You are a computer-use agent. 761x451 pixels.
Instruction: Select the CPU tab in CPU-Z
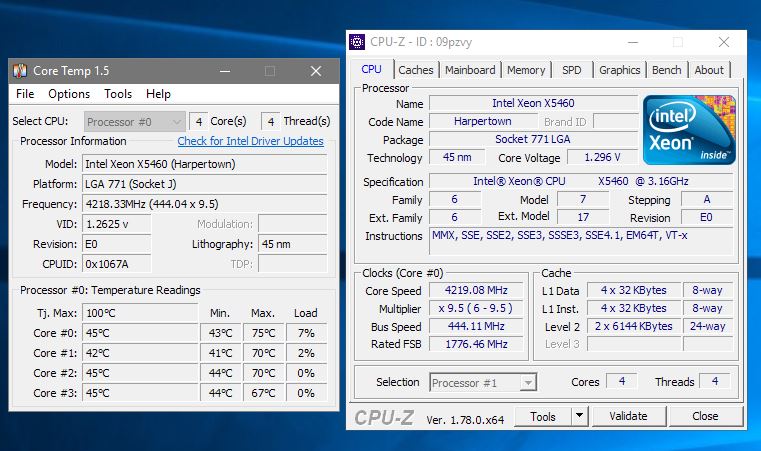click(371, 69)
